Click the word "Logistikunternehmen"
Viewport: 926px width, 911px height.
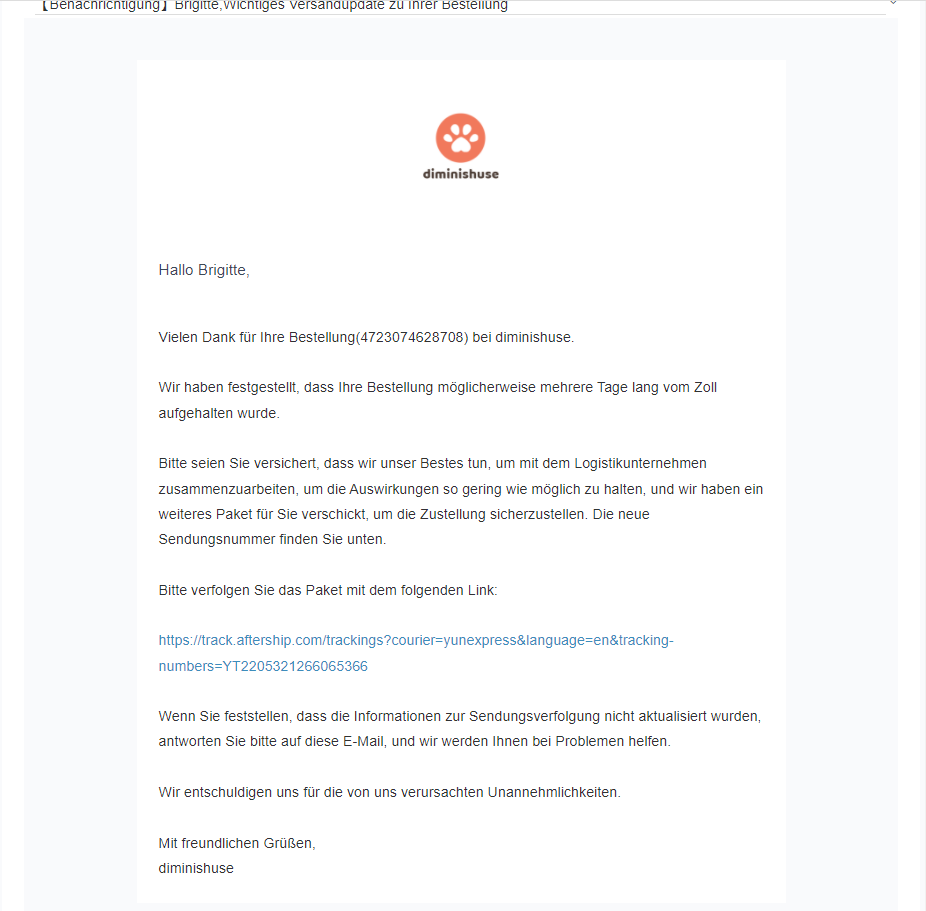(640, 463)
